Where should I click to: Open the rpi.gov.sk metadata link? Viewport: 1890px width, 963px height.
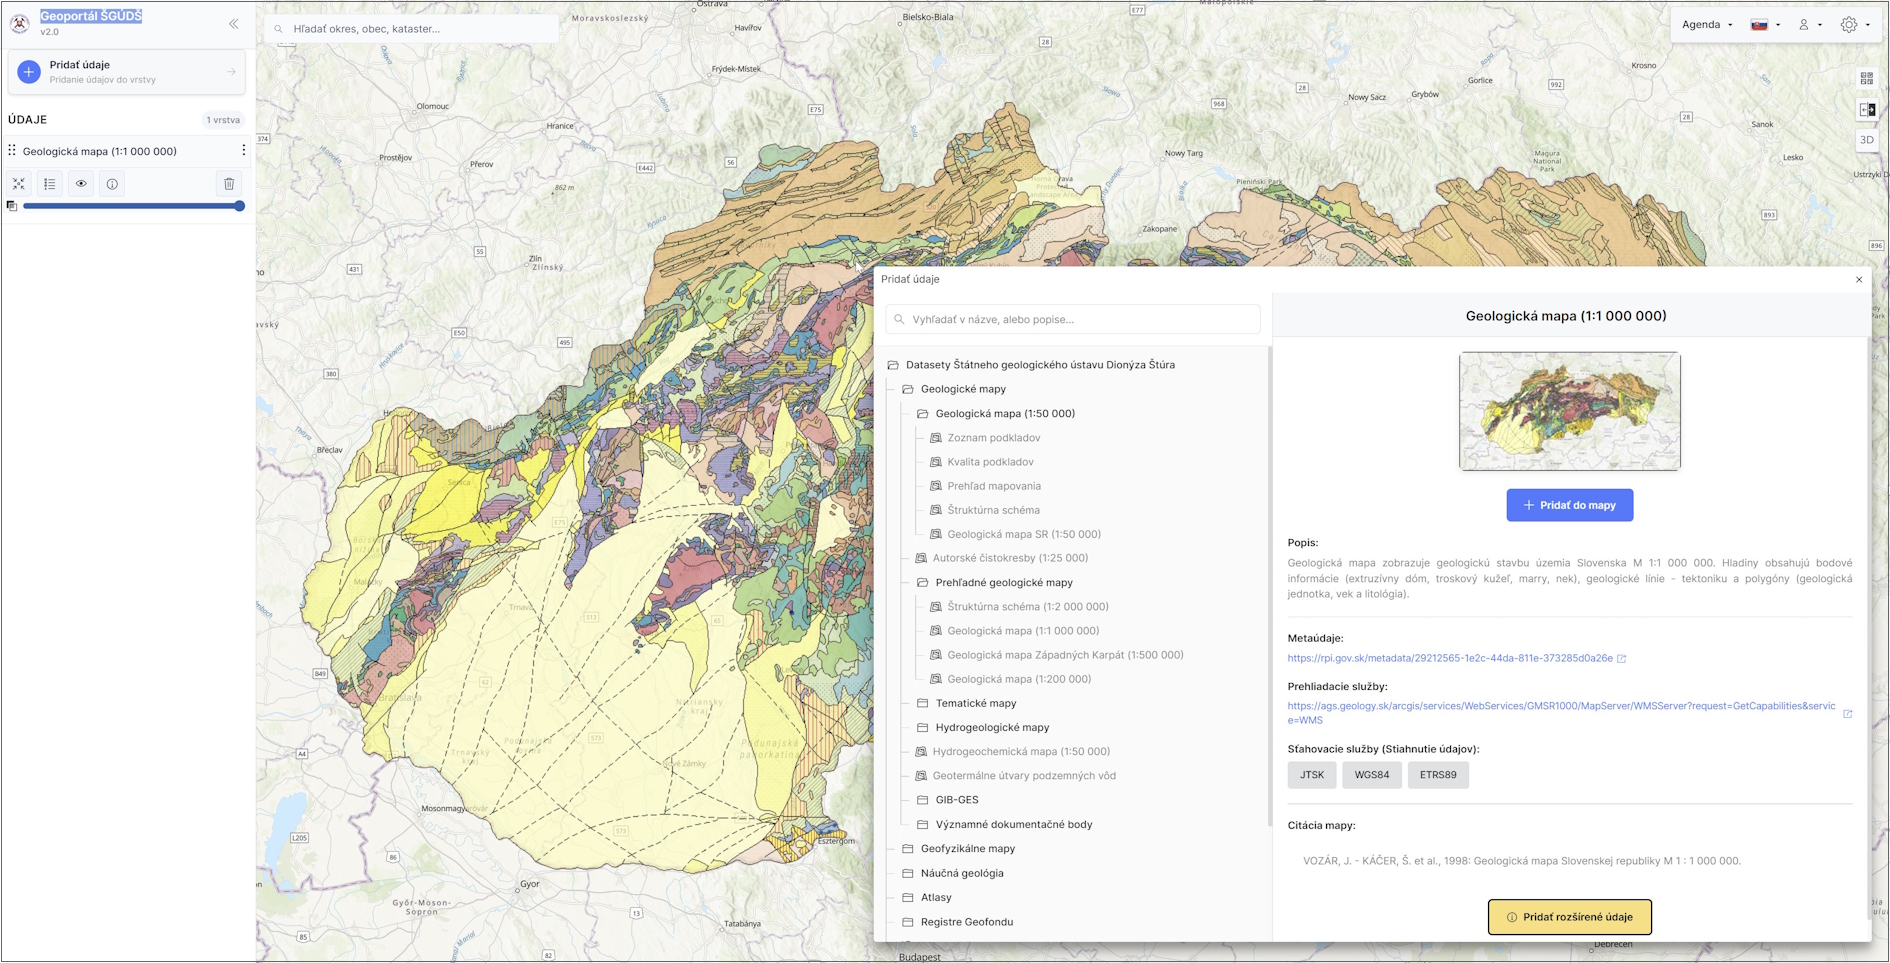click(x=1449, y=658)
